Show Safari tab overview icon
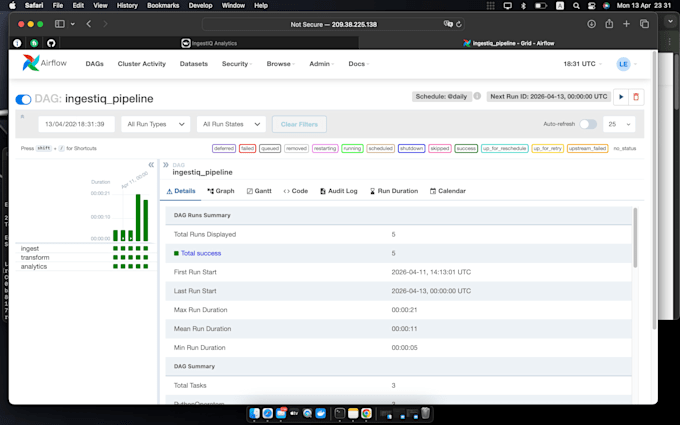This screenshot has height=425, width=680. [x=644, y=24]
